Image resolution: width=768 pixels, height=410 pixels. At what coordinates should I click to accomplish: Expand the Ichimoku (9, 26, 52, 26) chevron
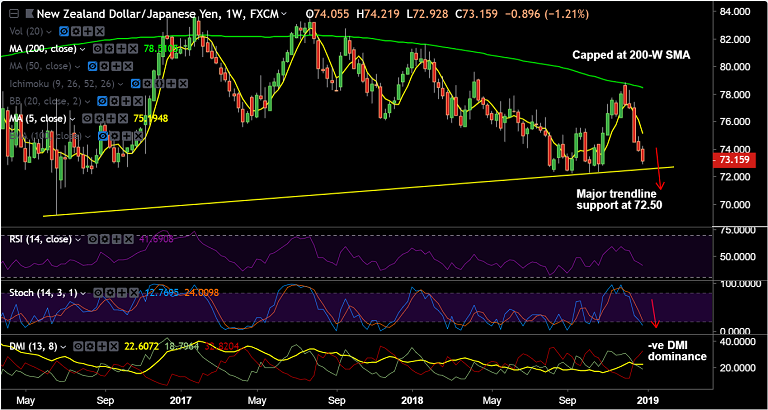120,84
